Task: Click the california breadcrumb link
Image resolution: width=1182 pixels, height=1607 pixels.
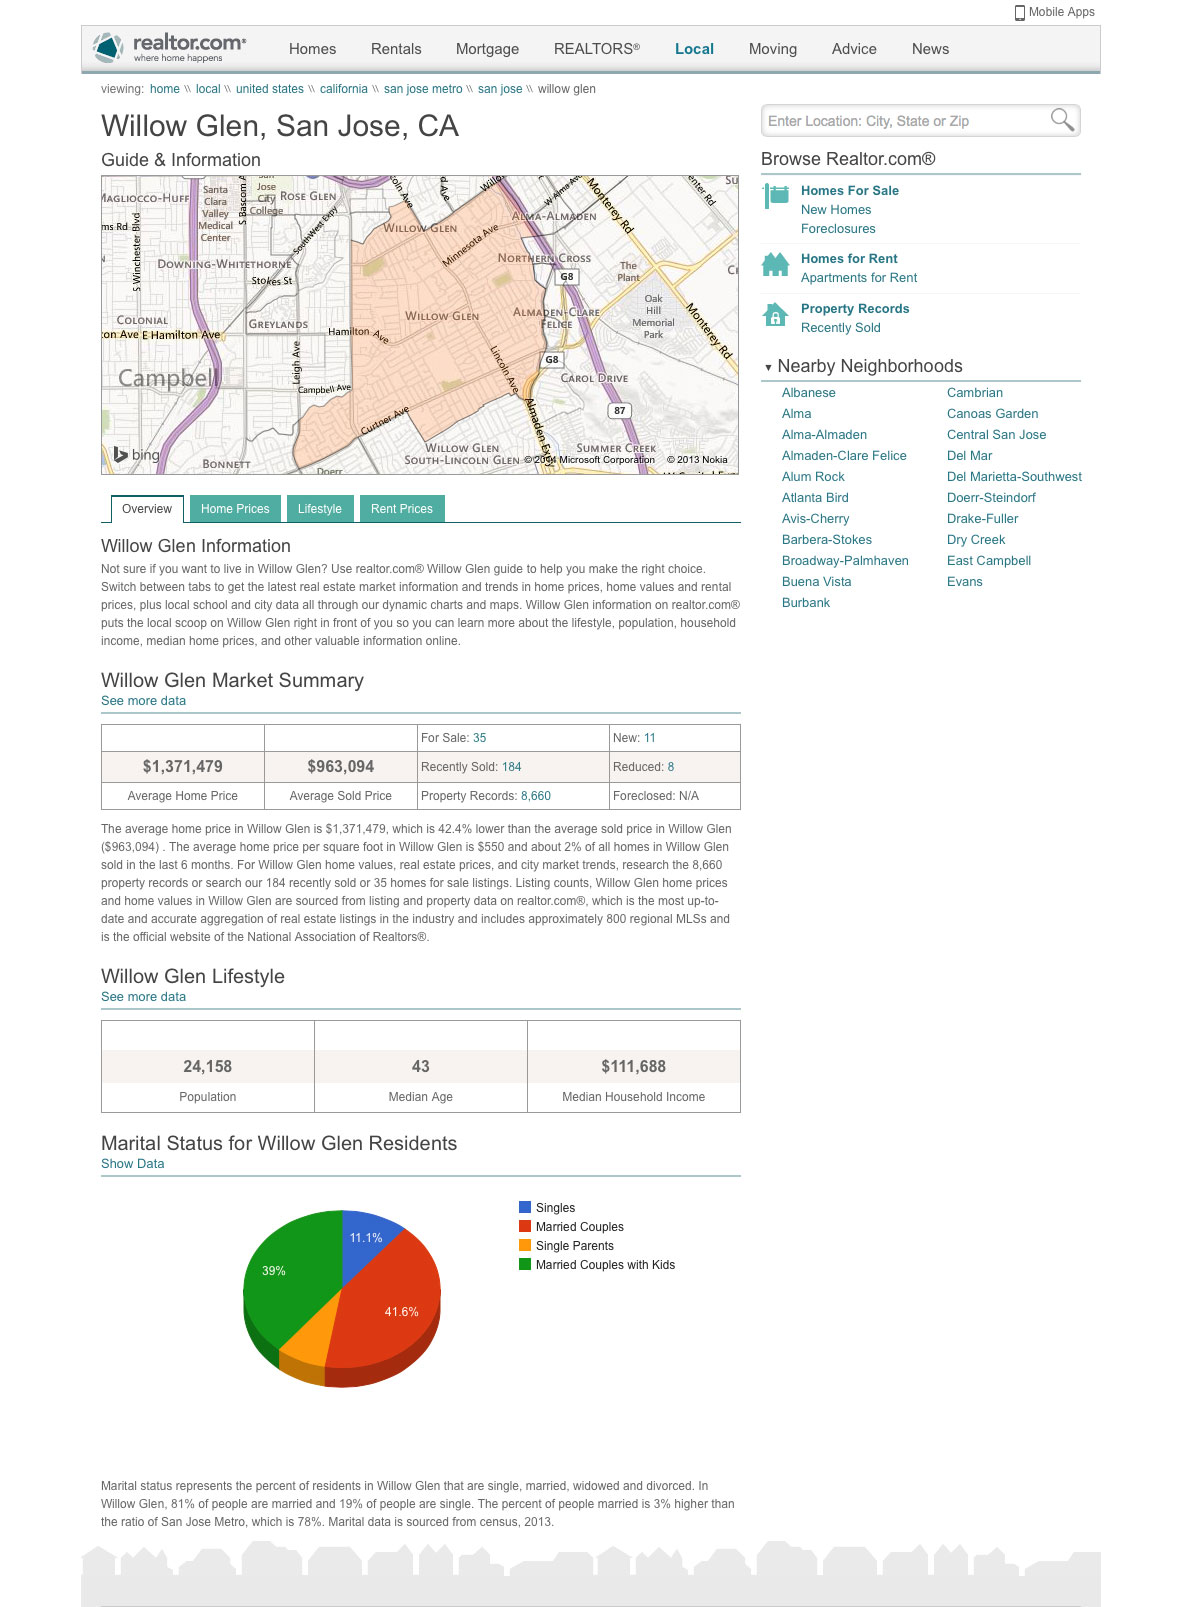Action: pos(344,89)
